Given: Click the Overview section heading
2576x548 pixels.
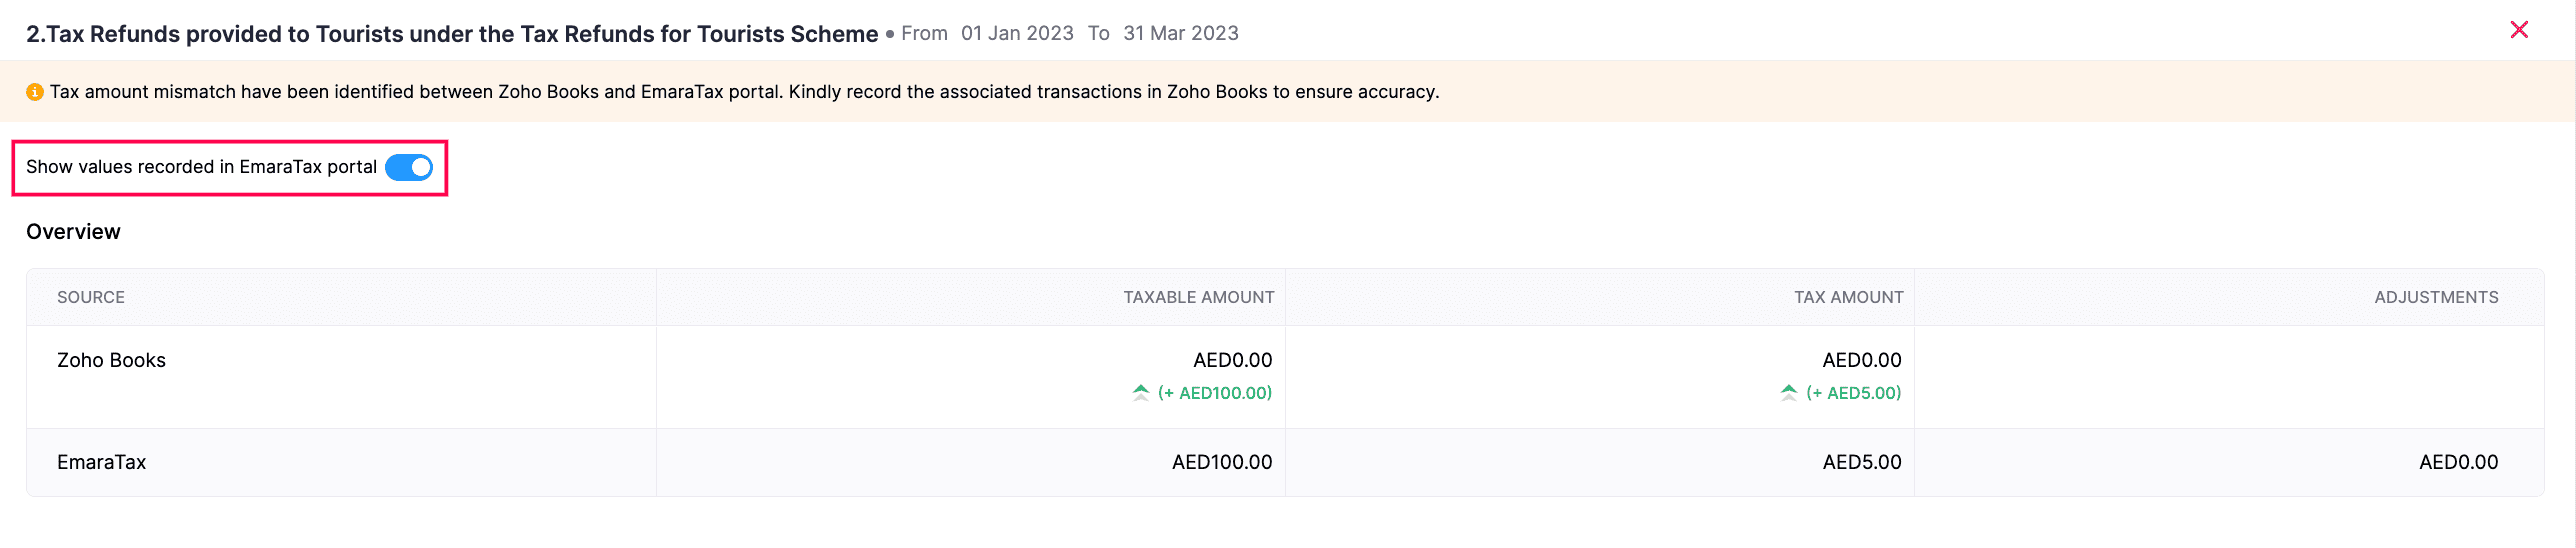Looking at the screenshot, I should (x=73, y=232).
